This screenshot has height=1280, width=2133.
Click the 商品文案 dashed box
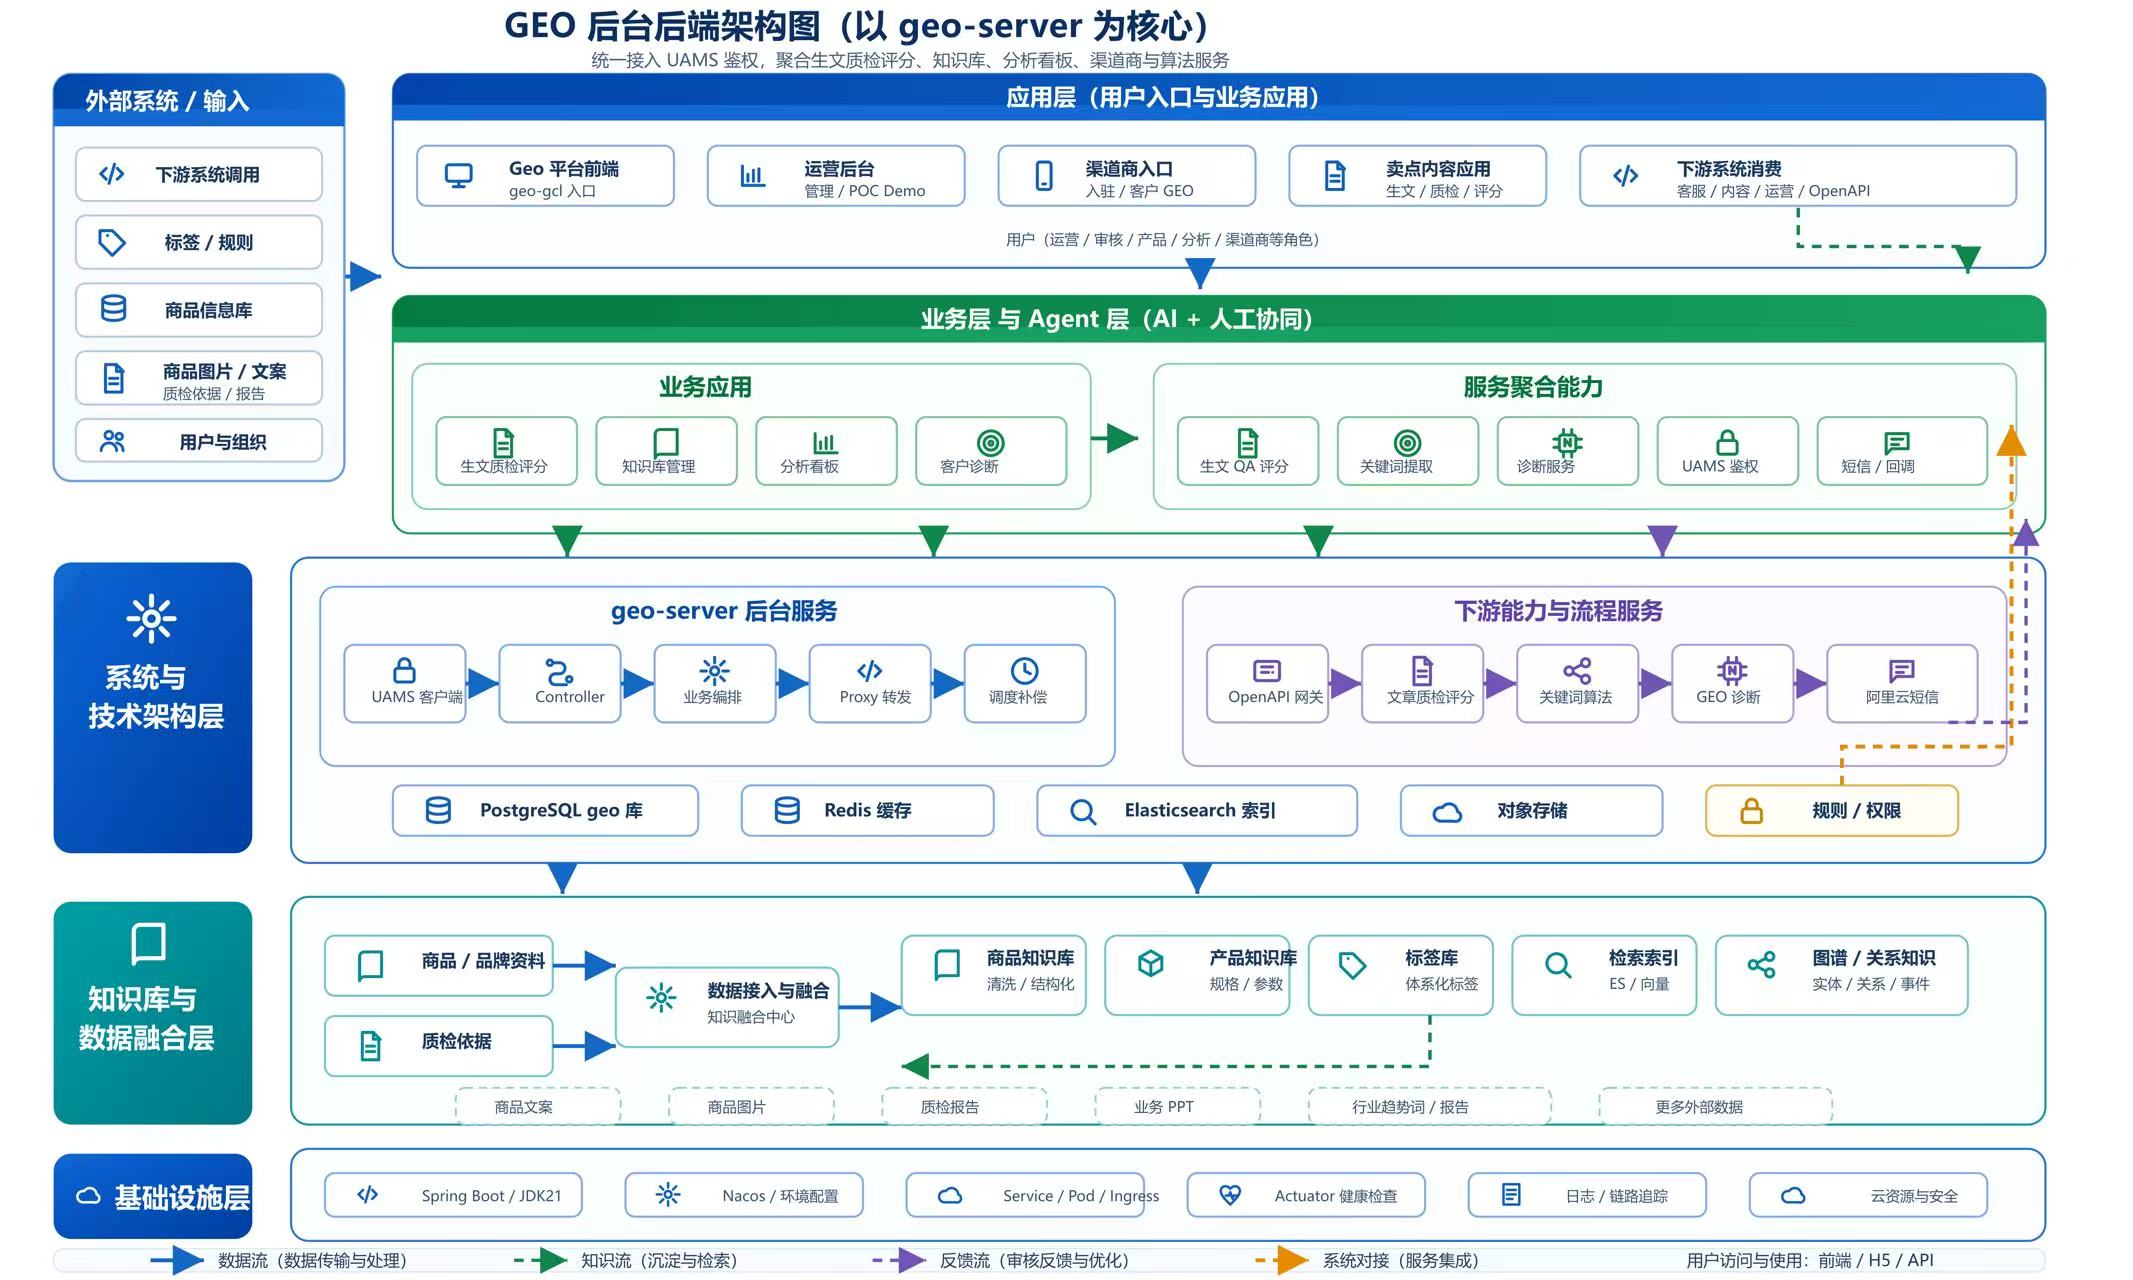538,1106
